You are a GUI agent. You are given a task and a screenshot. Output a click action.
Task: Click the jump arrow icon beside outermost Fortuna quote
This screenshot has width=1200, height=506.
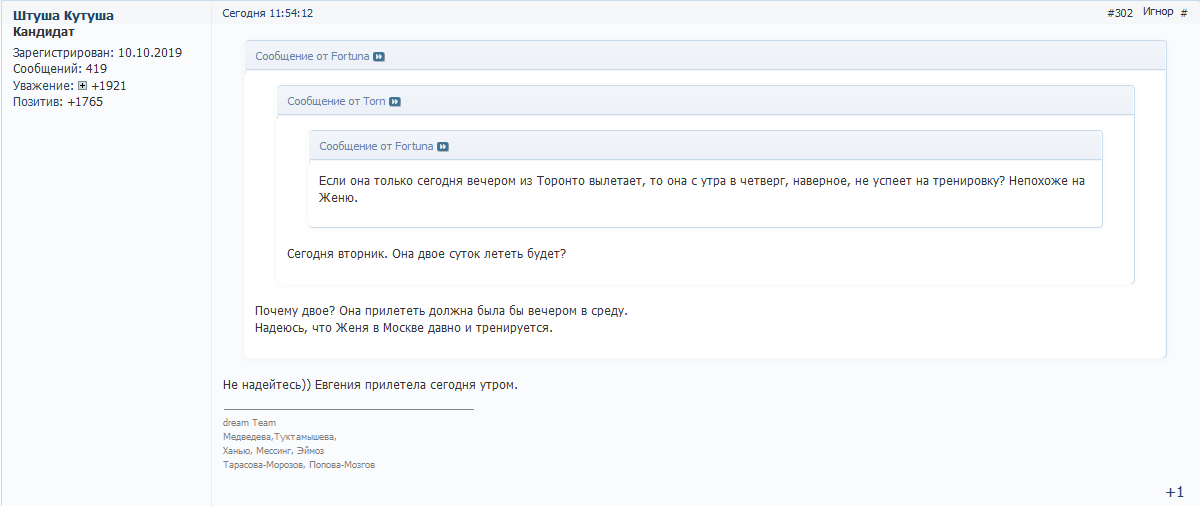coord(379,57)
